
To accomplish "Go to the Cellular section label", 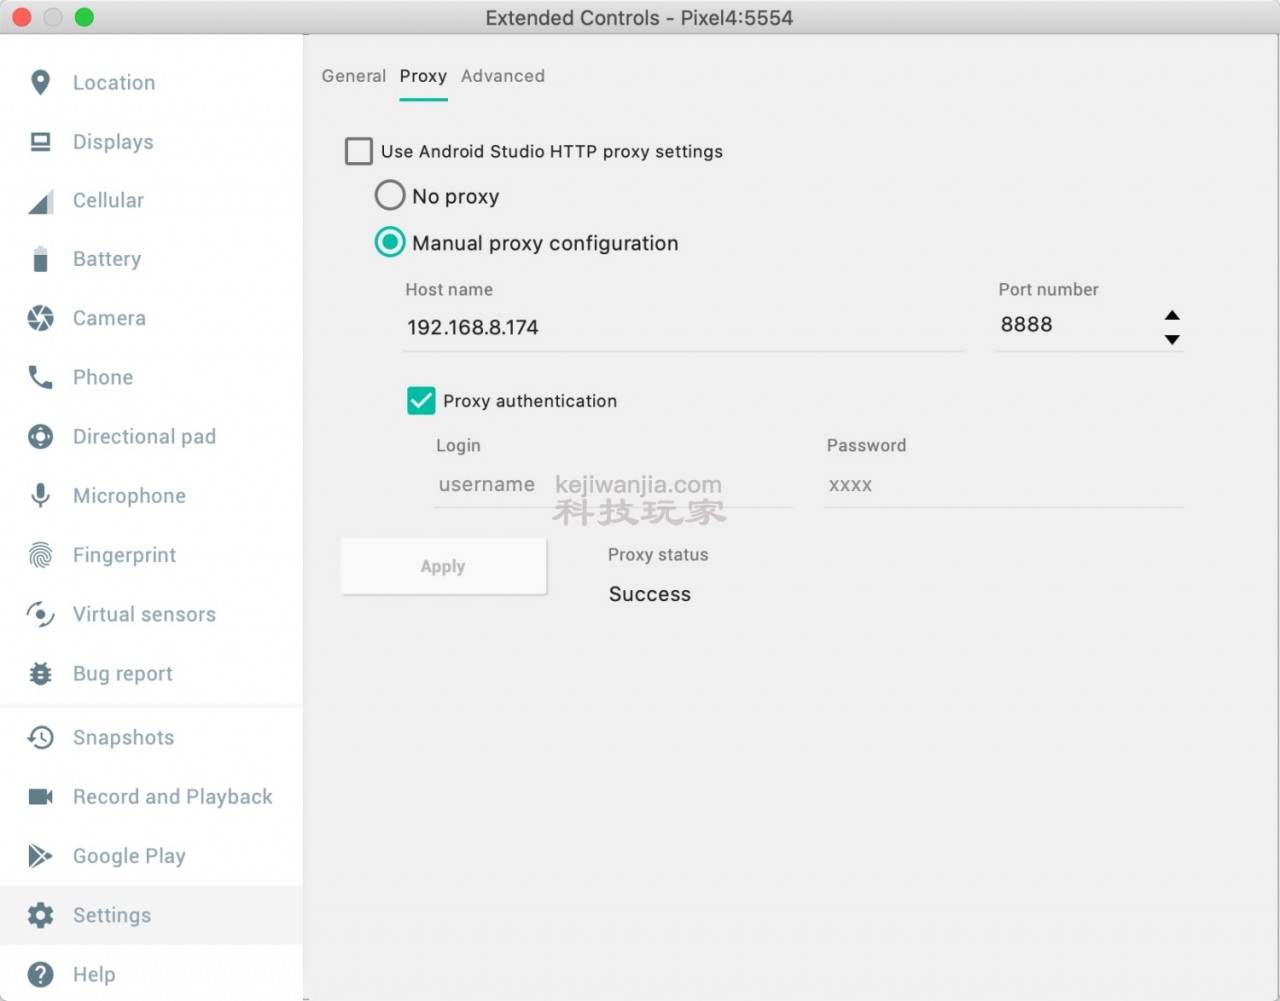I will click(108, 200).
